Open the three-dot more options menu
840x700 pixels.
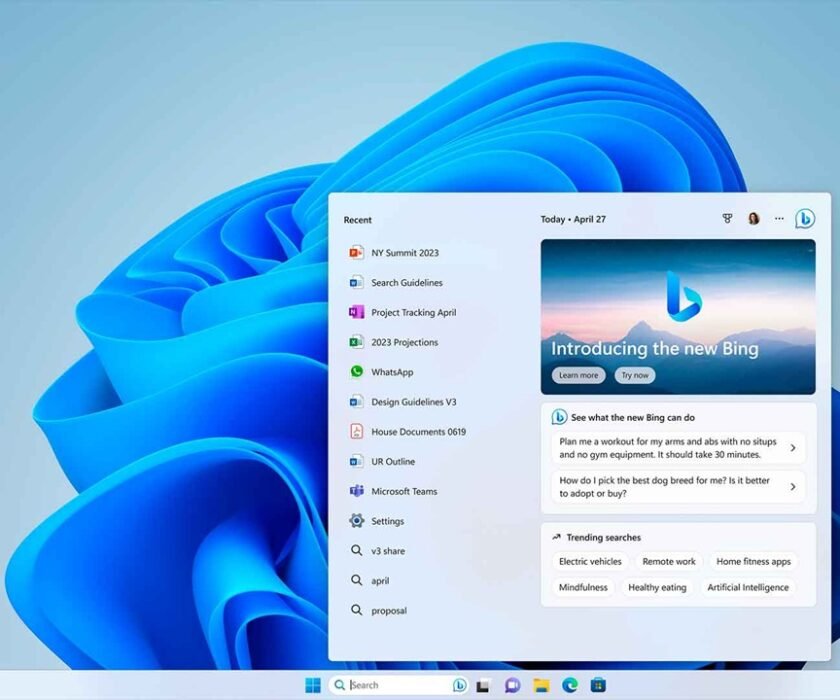(779, 219)
